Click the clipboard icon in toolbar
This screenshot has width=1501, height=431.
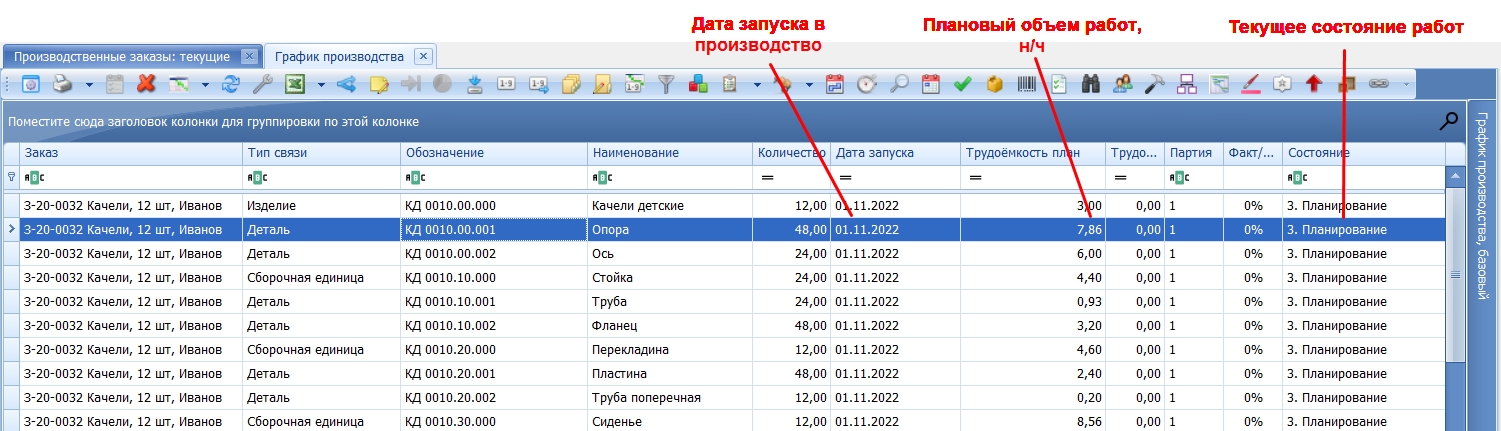click(730, 85)
